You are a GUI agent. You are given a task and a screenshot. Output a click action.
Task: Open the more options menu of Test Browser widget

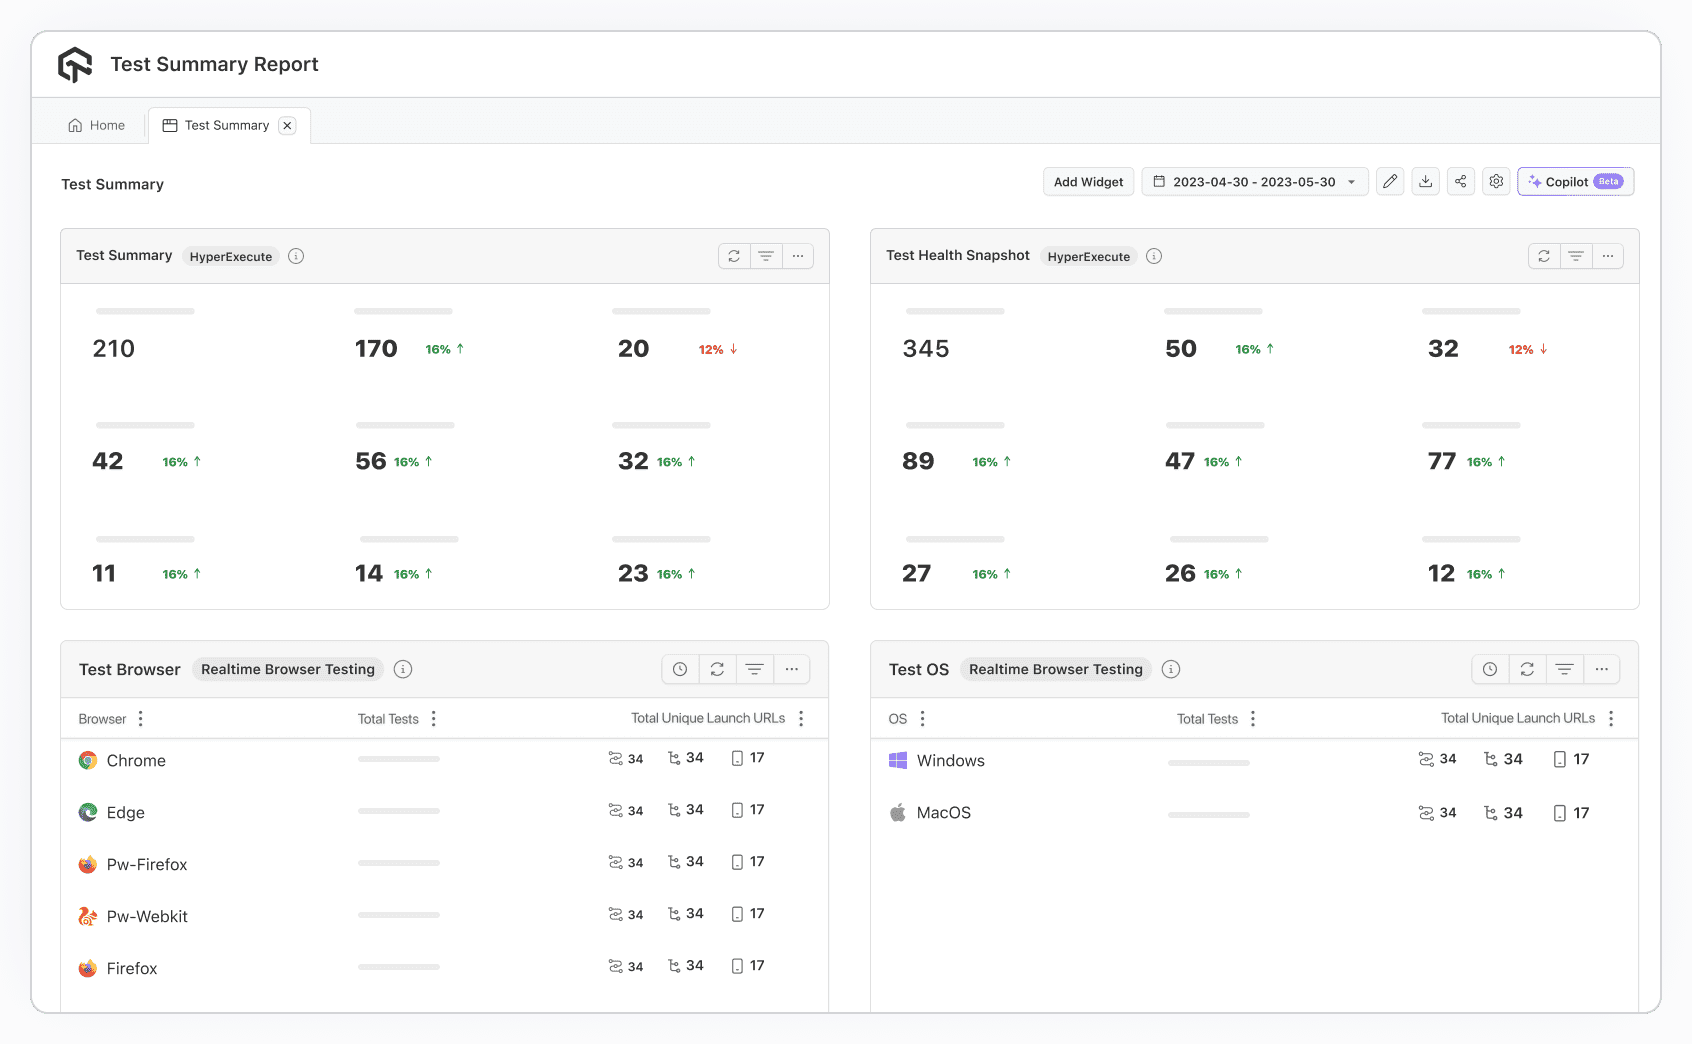tap(792, 669)
